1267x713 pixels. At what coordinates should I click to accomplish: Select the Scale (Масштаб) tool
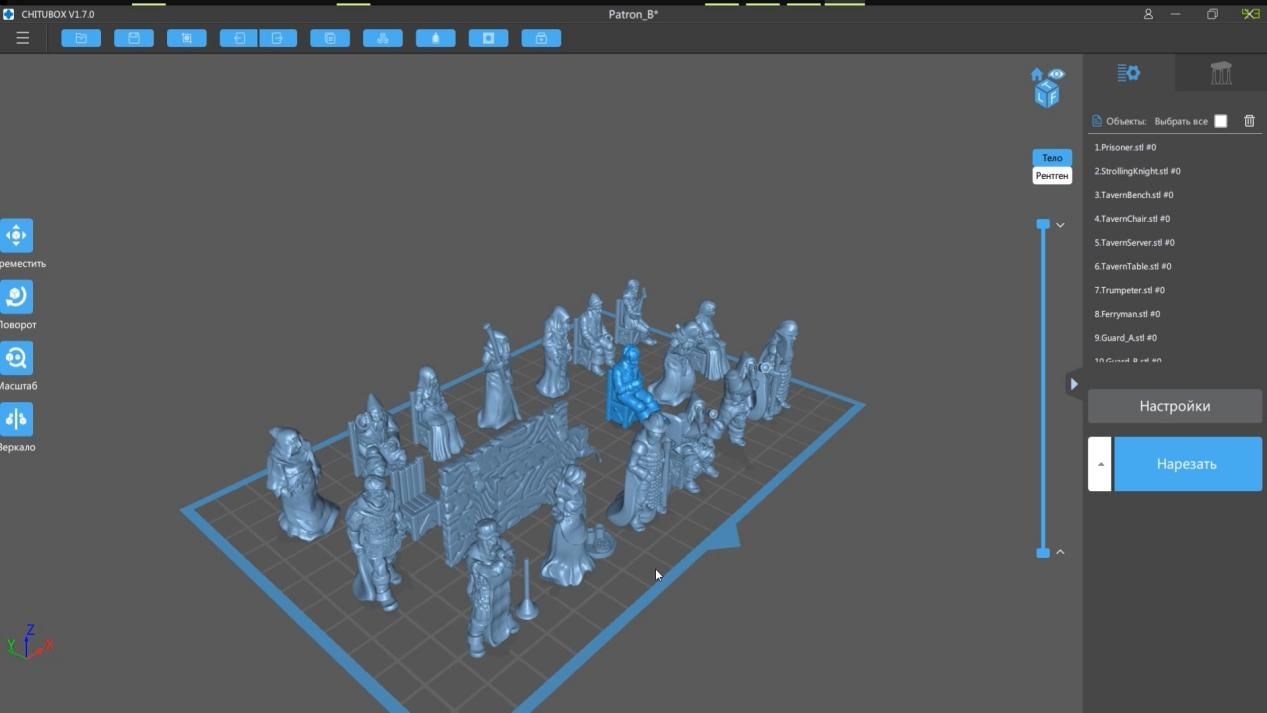16,358
